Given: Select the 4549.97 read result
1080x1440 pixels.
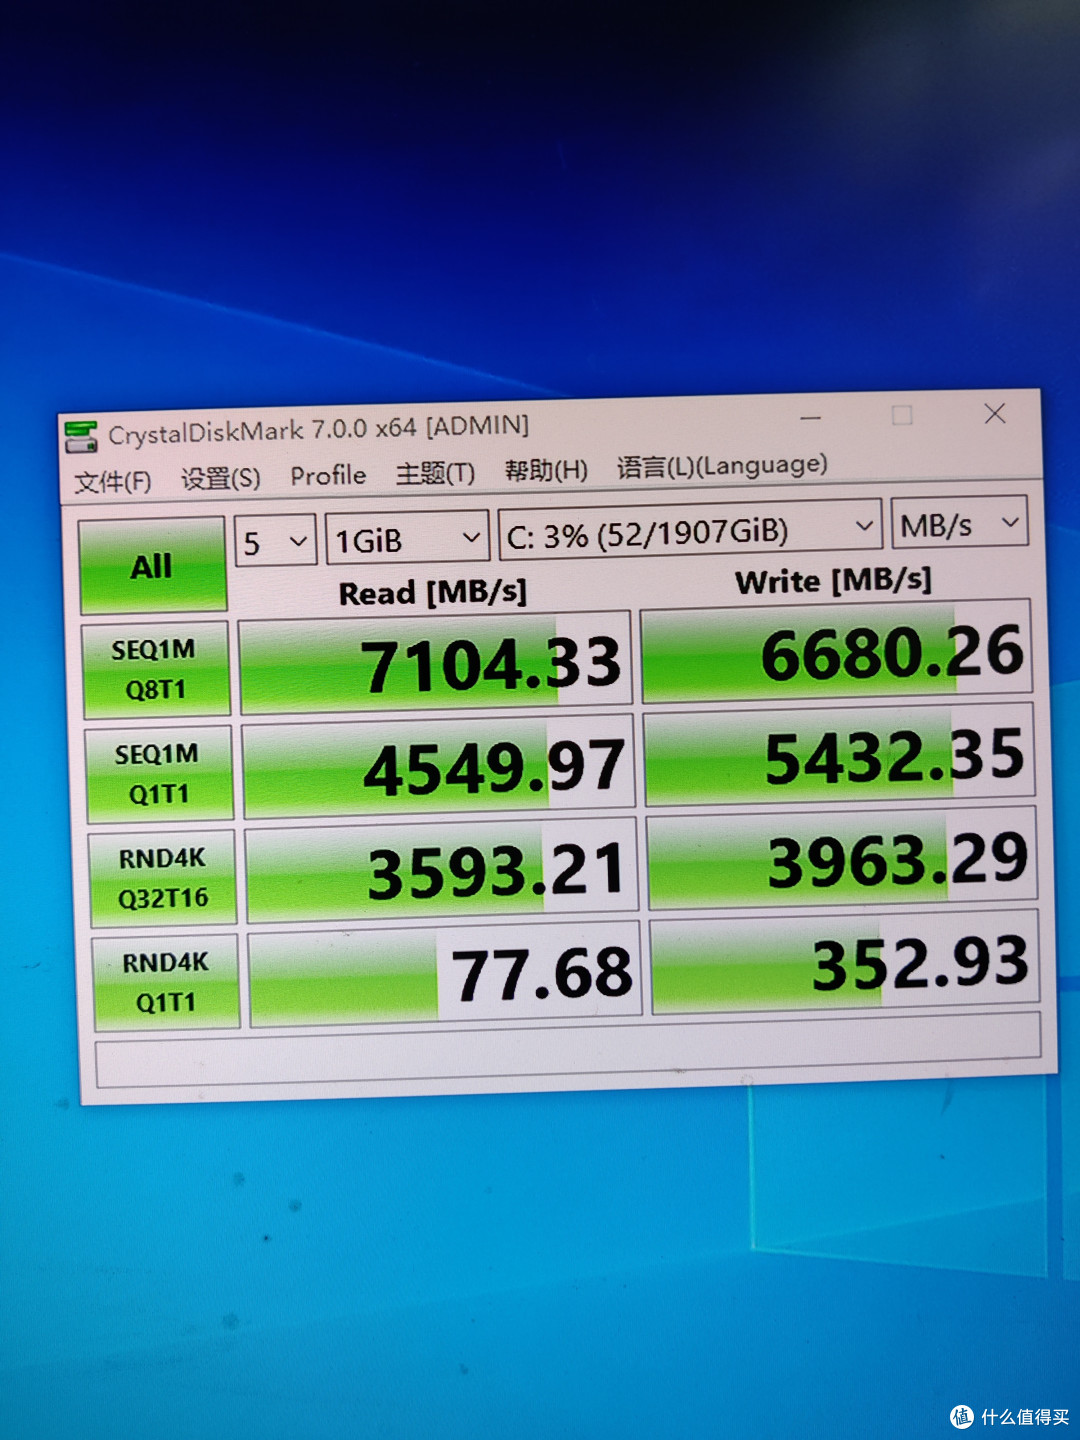Looking at the screenshot, I should (x=439, y=767).
